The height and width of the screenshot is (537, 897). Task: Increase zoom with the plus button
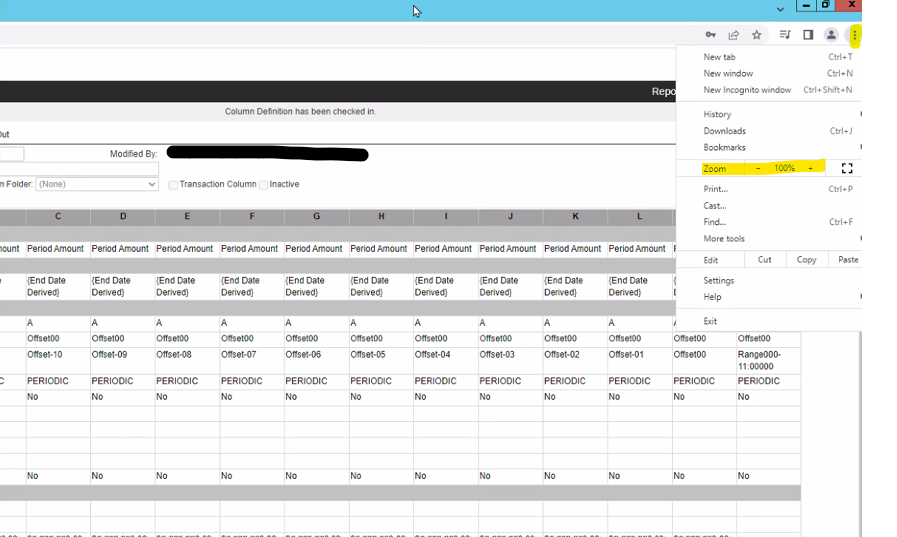tap(810, 168)
